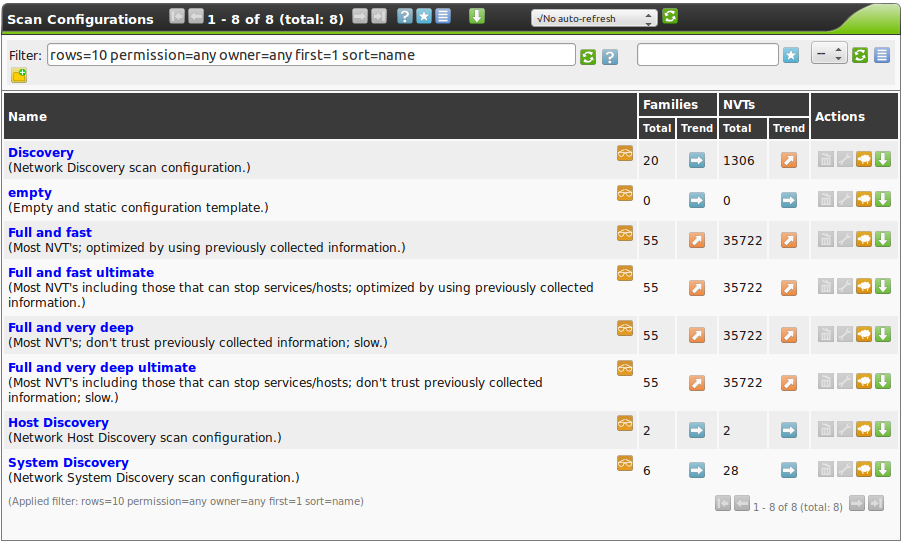Open the Full and fast ultimate link
Screen dimensions: 904x543
81,273
